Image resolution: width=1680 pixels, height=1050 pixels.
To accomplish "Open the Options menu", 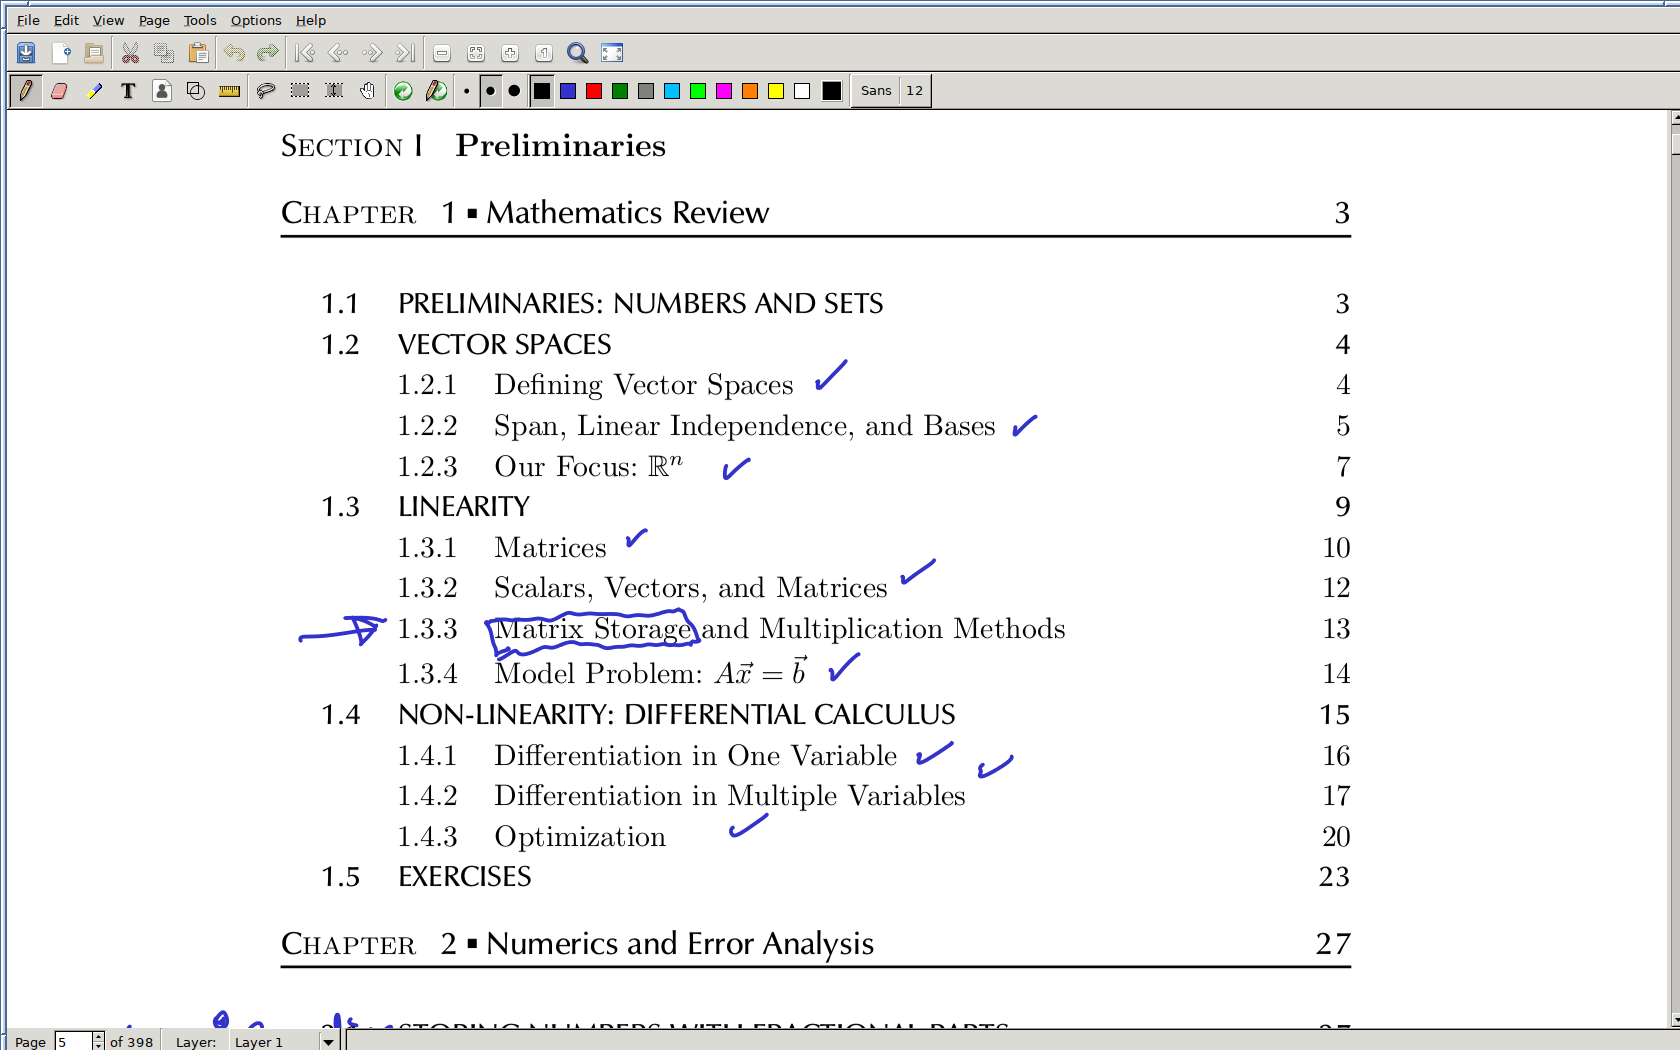I will [x=256, y=20].
